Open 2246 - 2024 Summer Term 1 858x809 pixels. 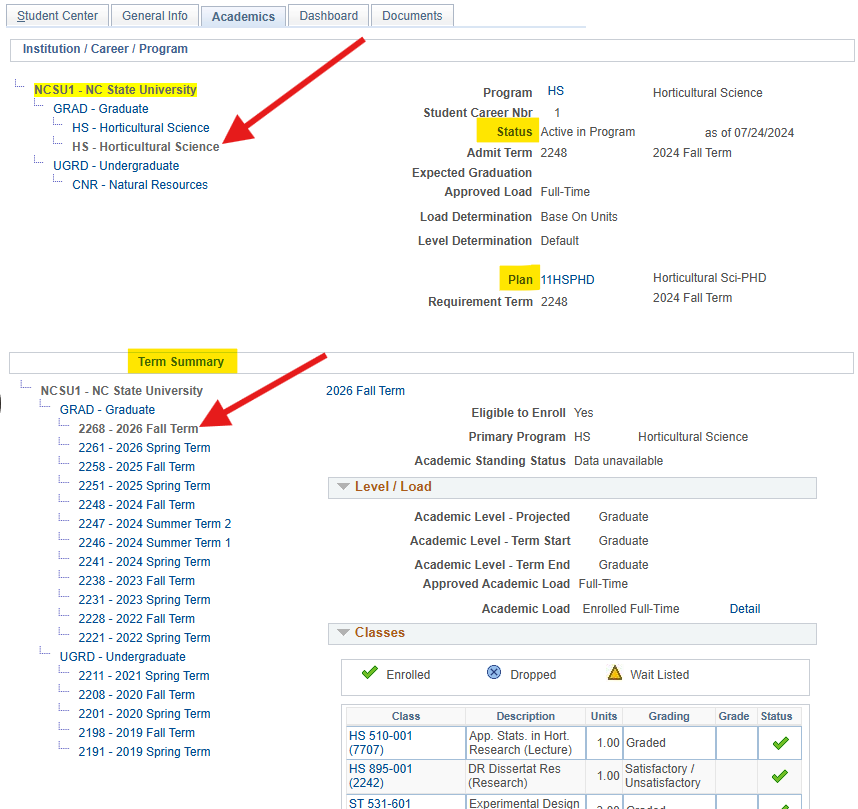[x=155, y=542]
